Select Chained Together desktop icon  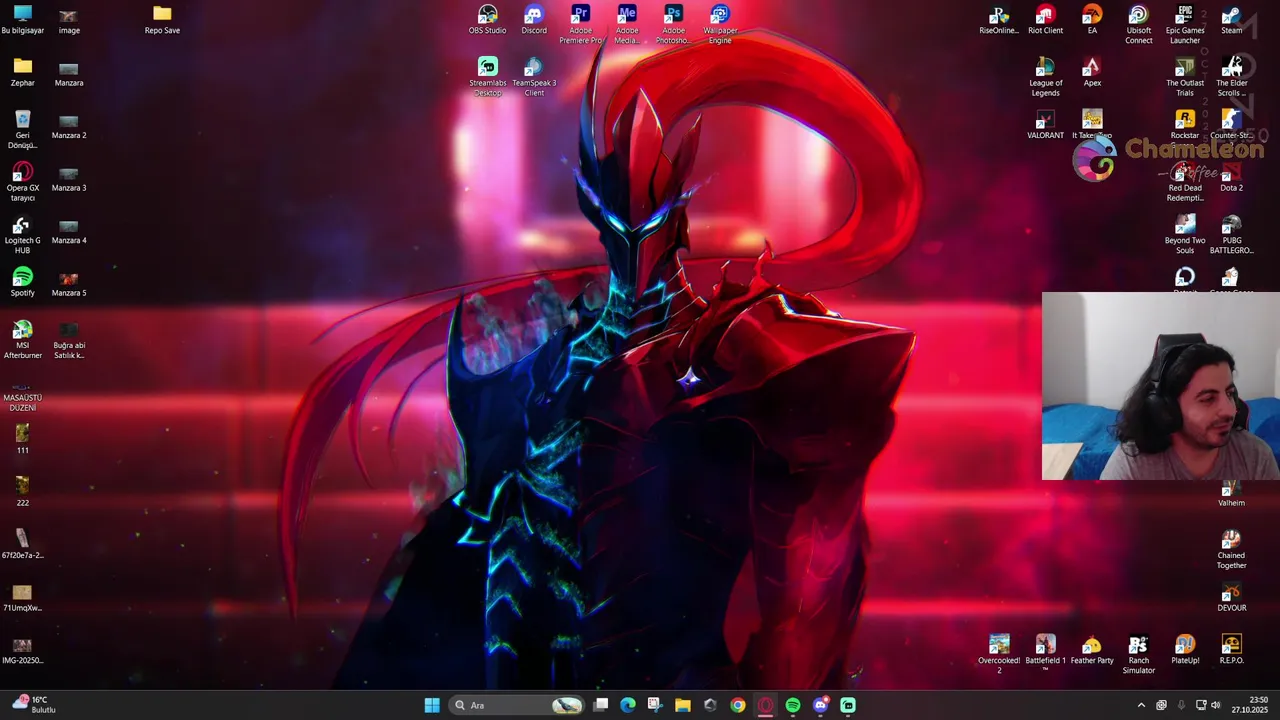pos(1231,549)
